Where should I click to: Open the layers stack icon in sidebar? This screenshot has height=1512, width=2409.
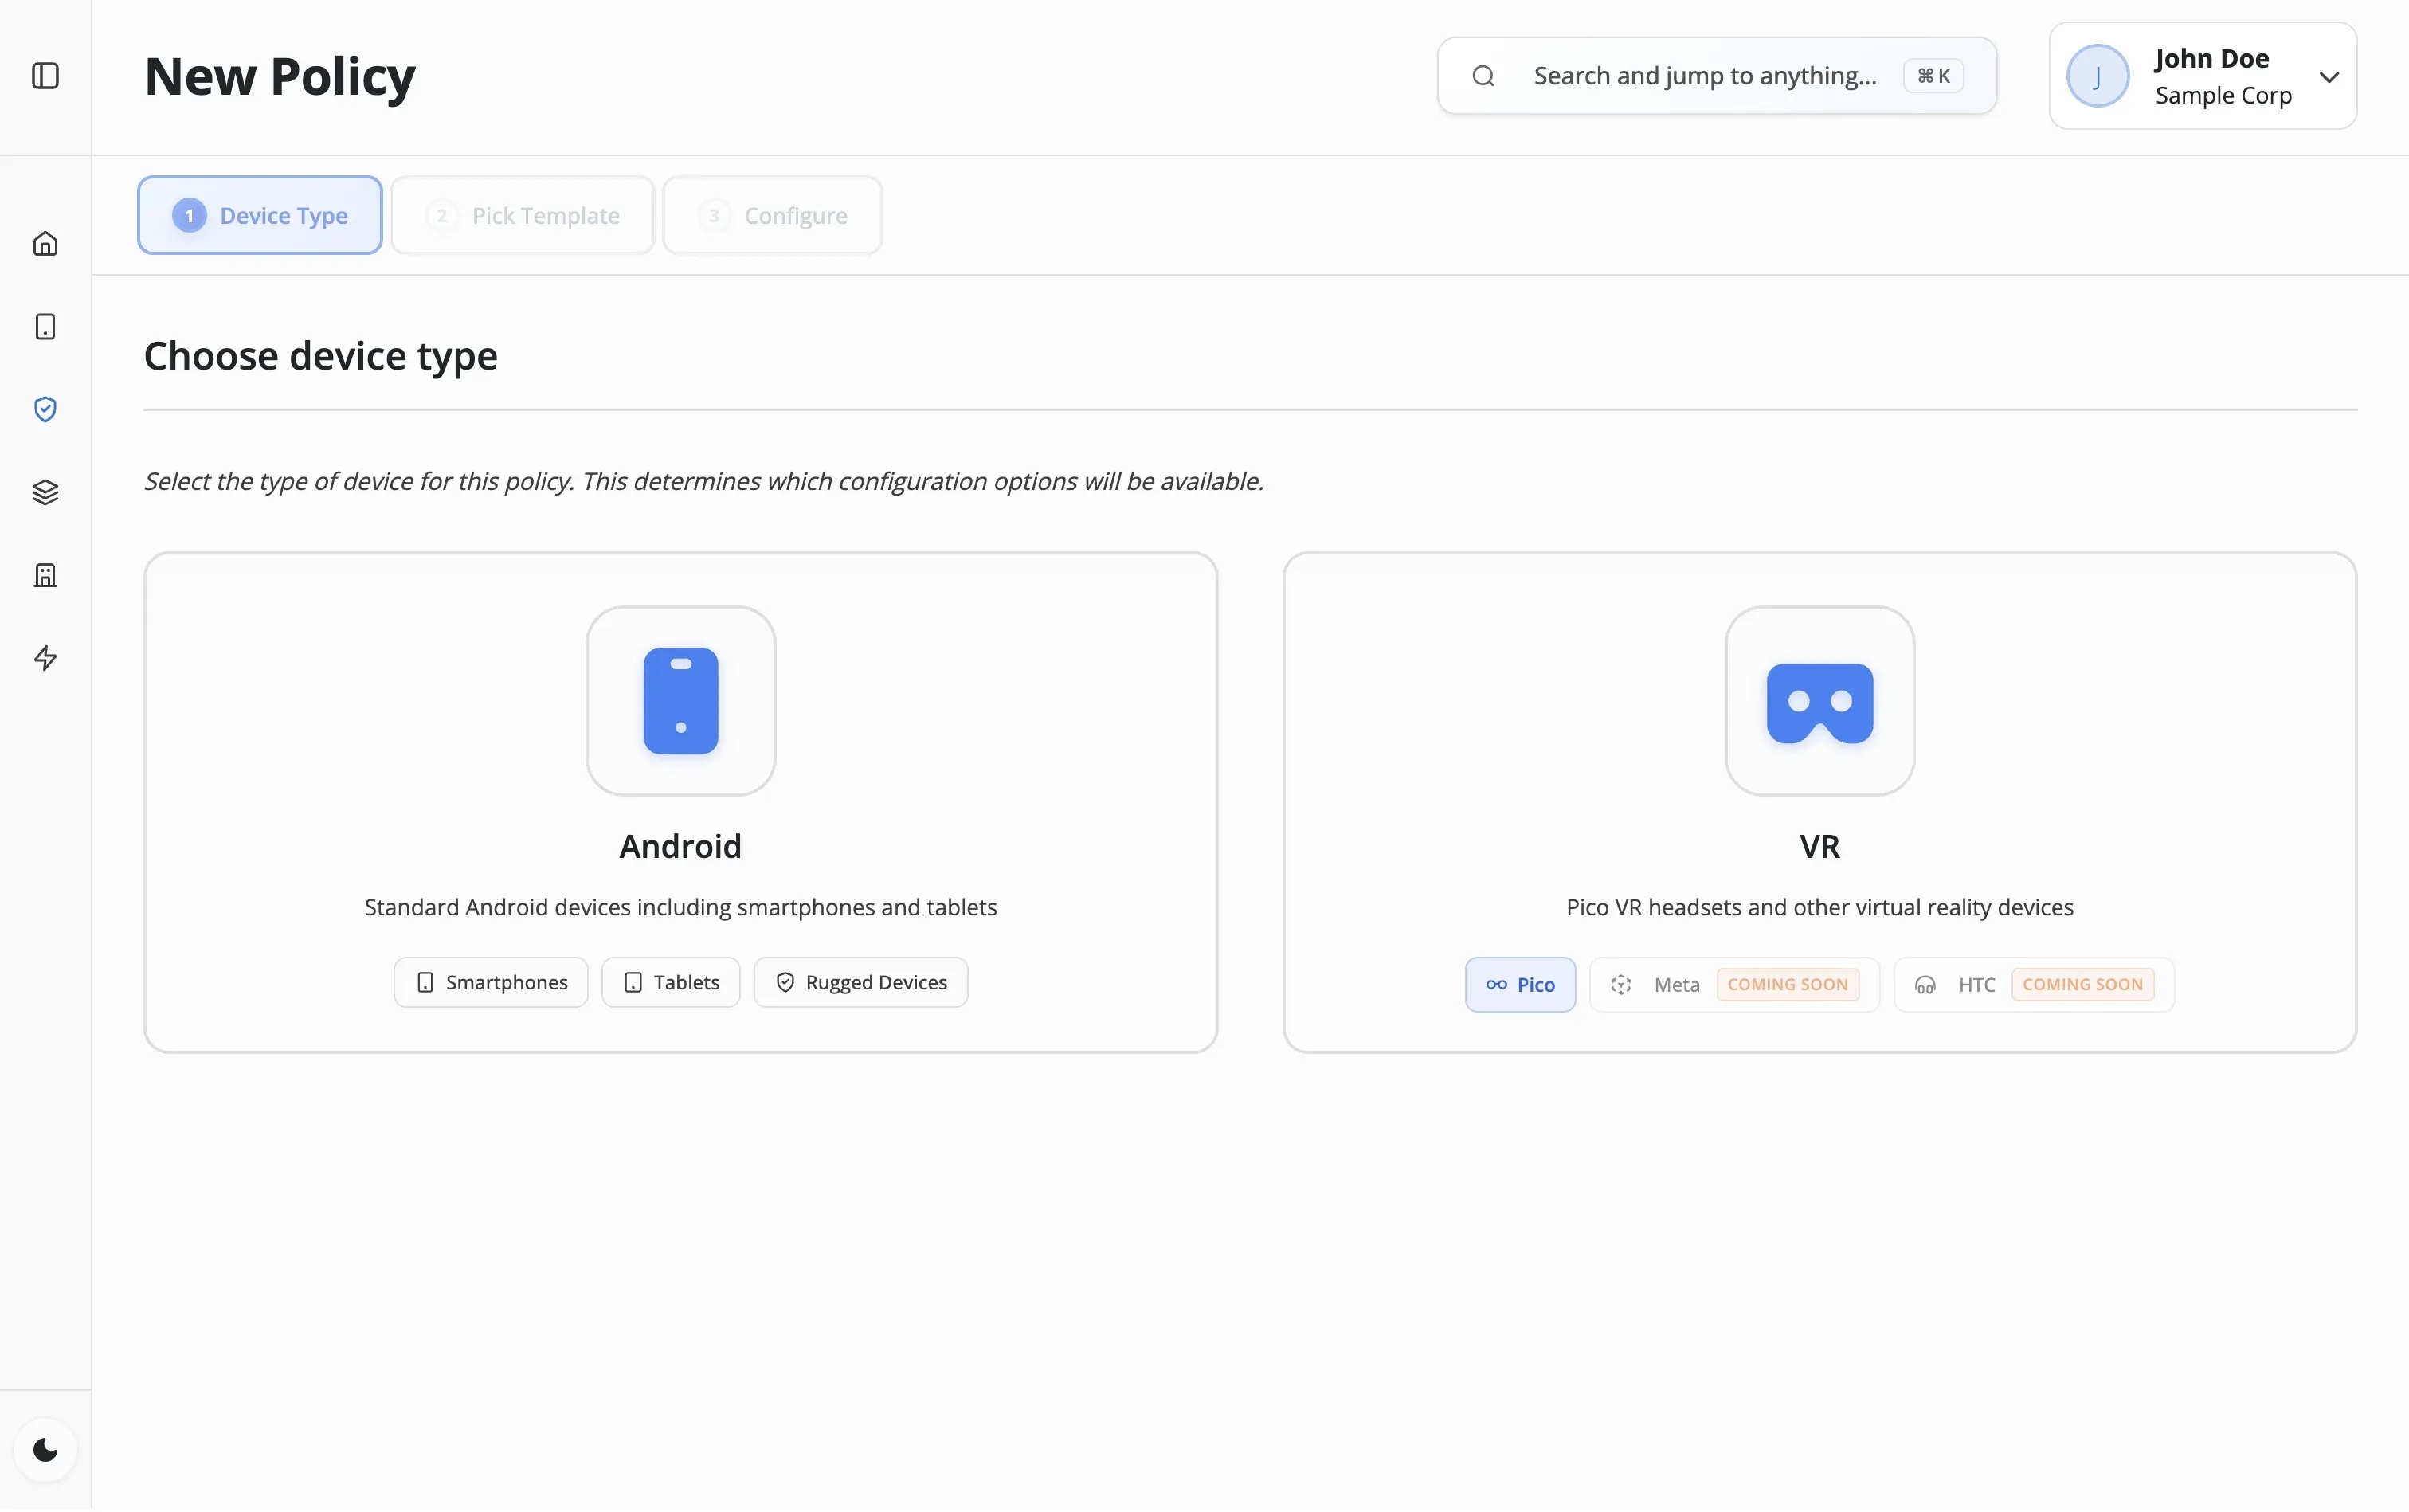coord(45,492)
